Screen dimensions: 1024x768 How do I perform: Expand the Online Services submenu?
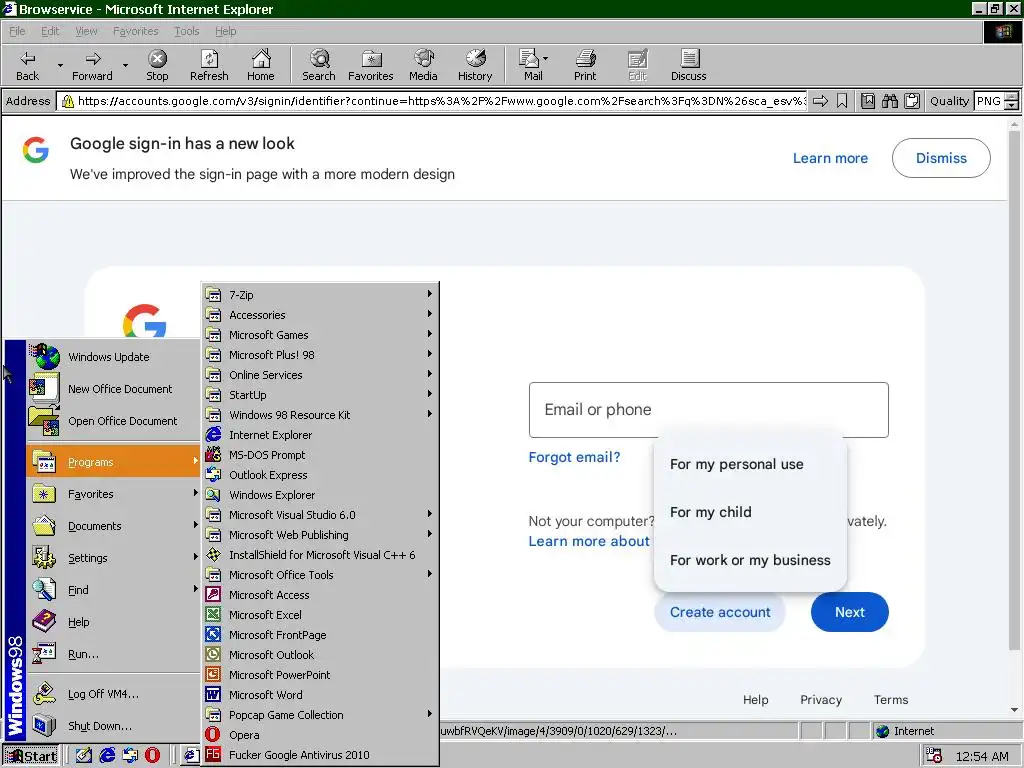click(320, 375)
